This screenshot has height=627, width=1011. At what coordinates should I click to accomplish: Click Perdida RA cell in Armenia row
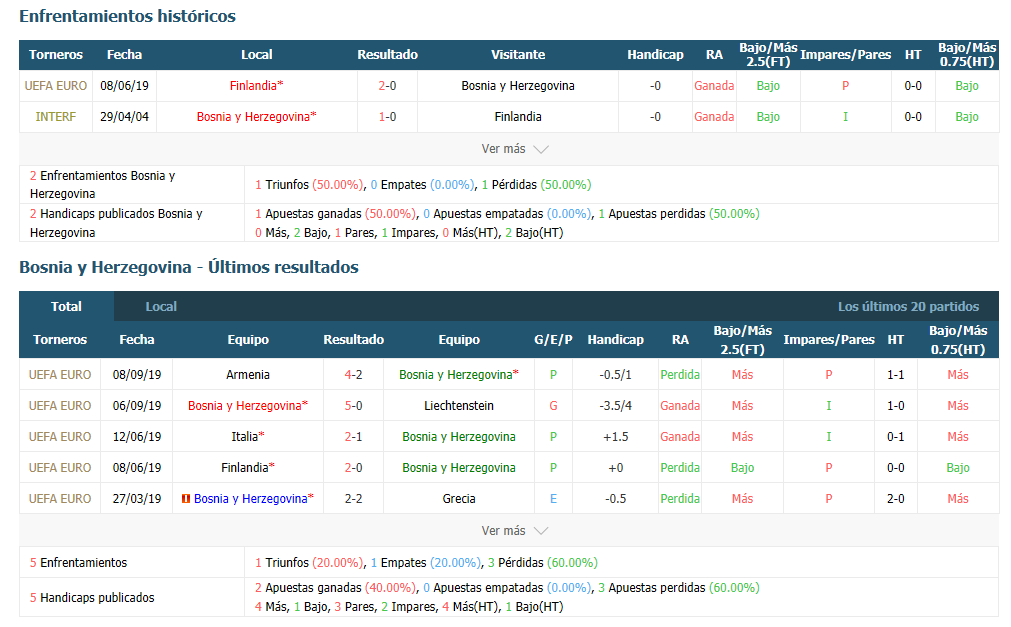pyautogui.click(x=680, y=375)
